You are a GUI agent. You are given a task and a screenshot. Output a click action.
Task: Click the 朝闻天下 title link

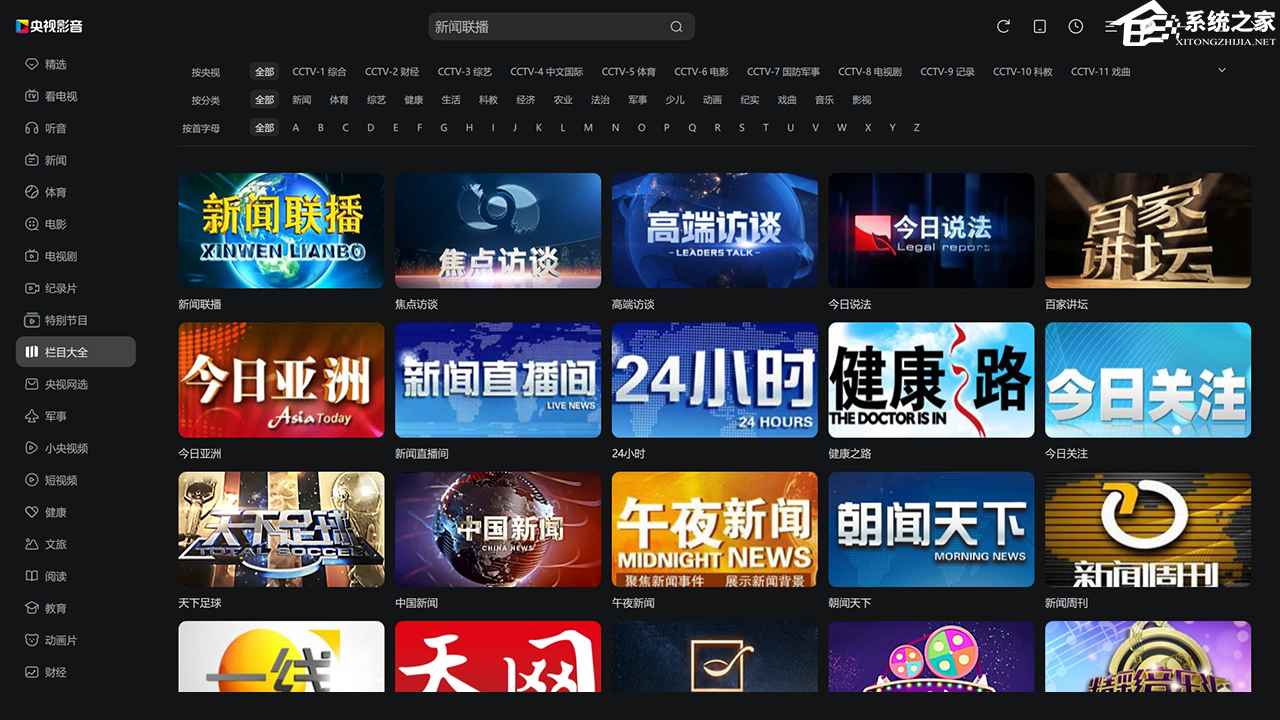[849, 603]
